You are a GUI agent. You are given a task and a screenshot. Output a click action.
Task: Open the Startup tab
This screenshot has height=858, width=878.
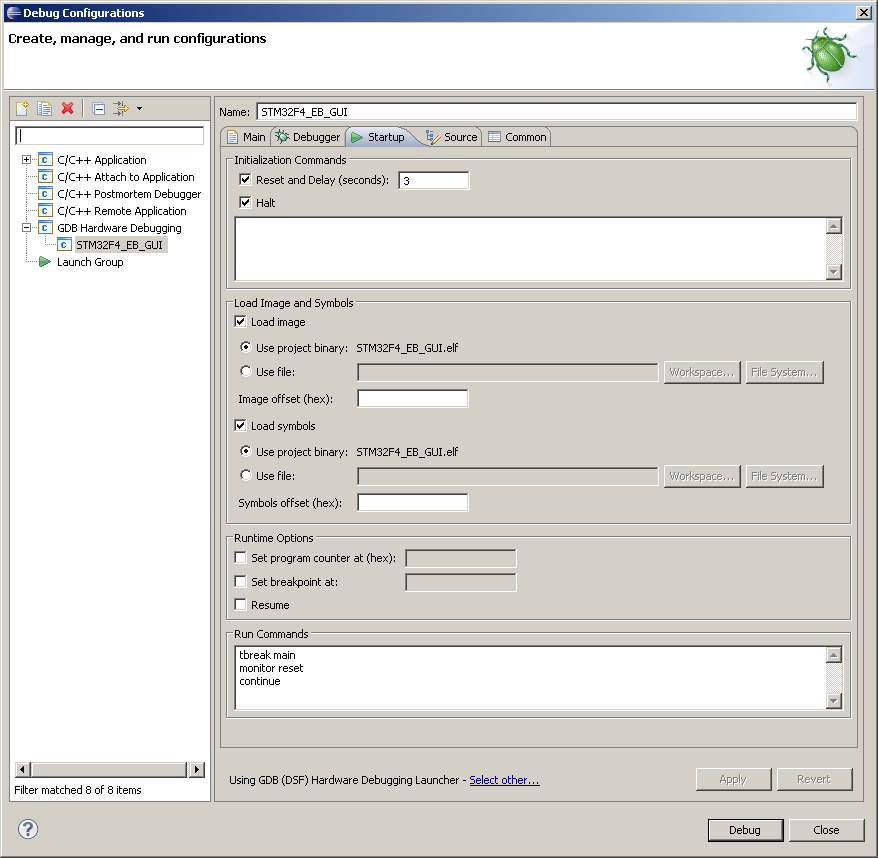379,137
